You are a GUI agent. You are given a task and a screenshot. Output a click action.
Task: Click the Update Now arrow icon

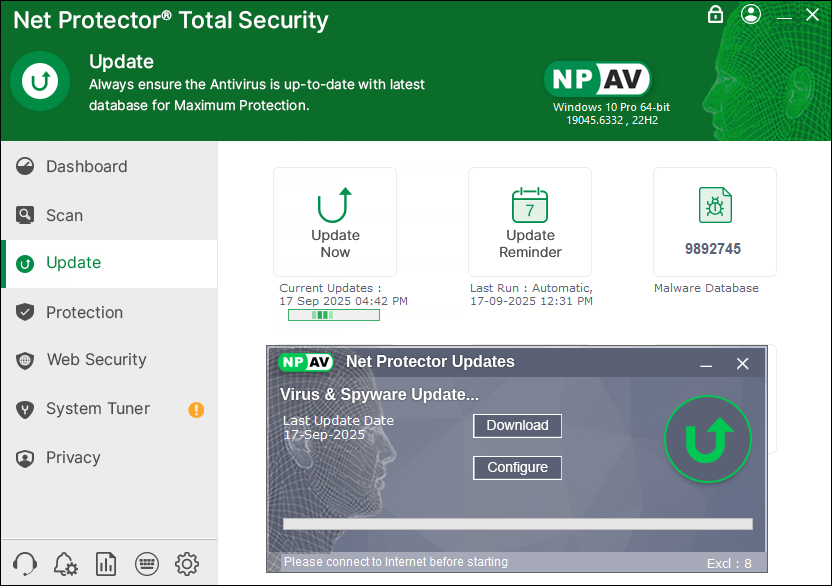tap(335, 205)
